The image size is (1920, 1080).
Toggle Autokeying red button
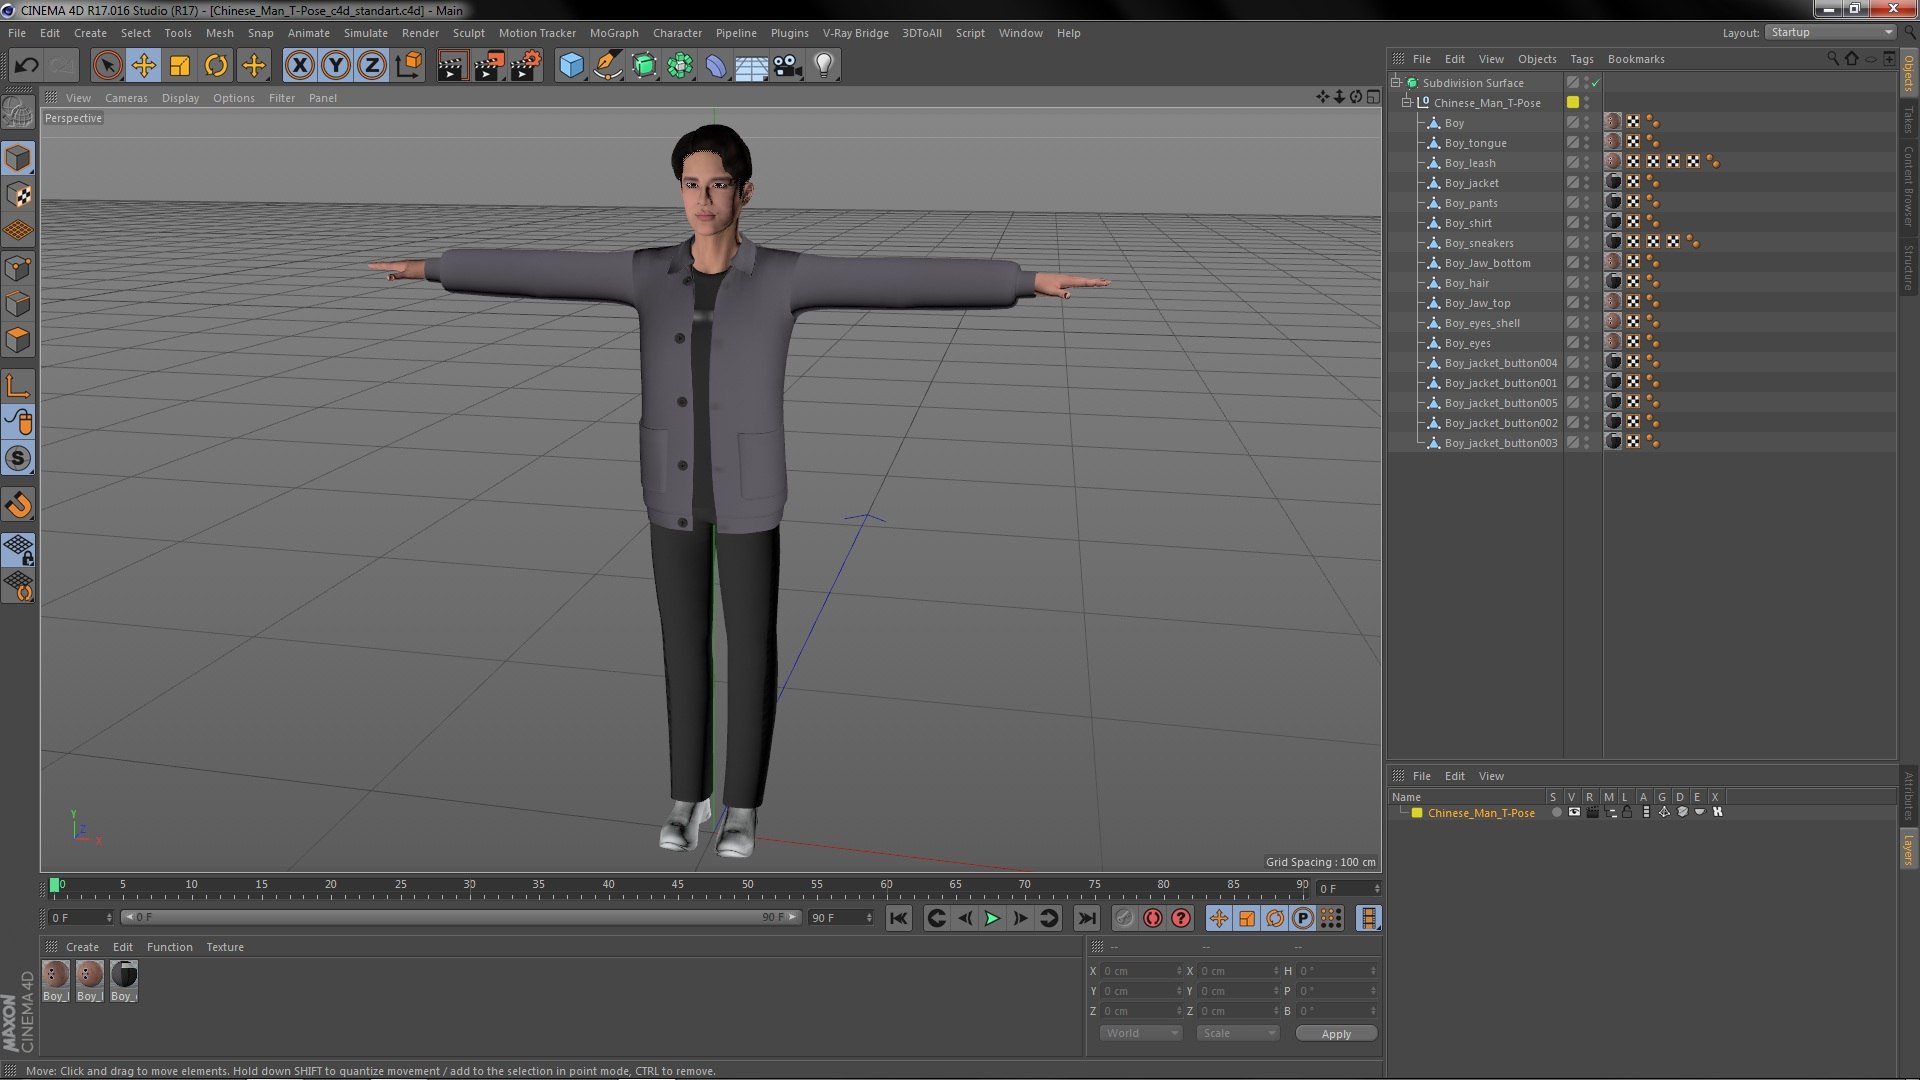tap(1153, 918)
